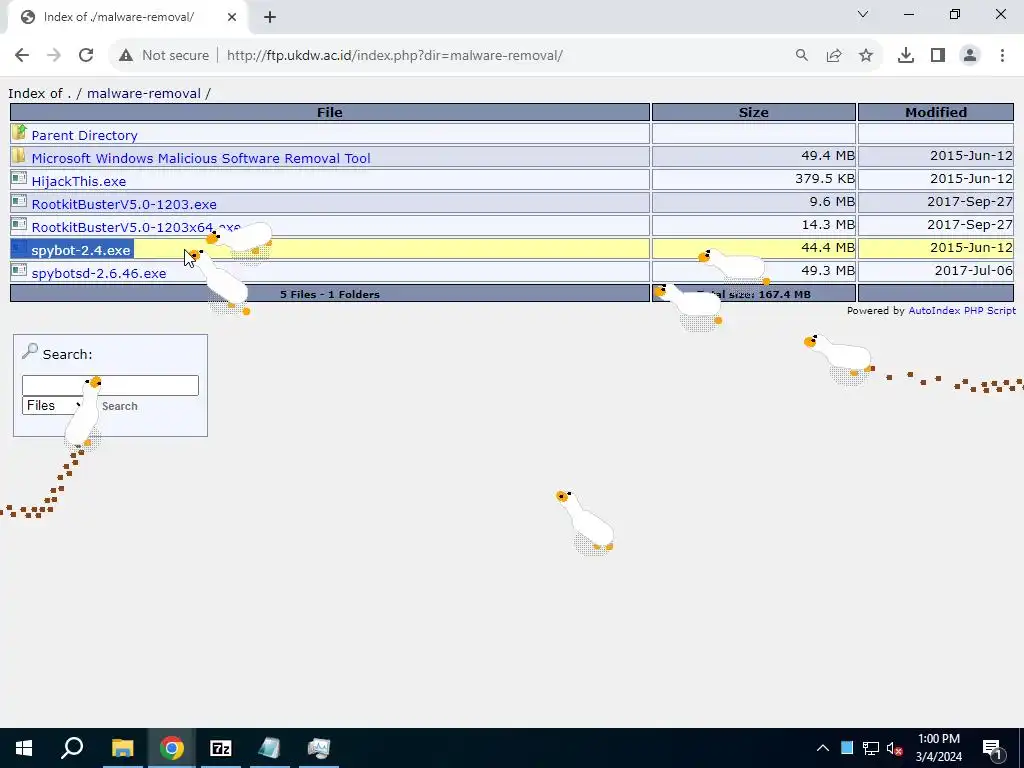Image resolution: width=1024 pixels, height=768 pixels.
Task: Click the file icon beside HijackThis.exe
Action: point(19,179)
